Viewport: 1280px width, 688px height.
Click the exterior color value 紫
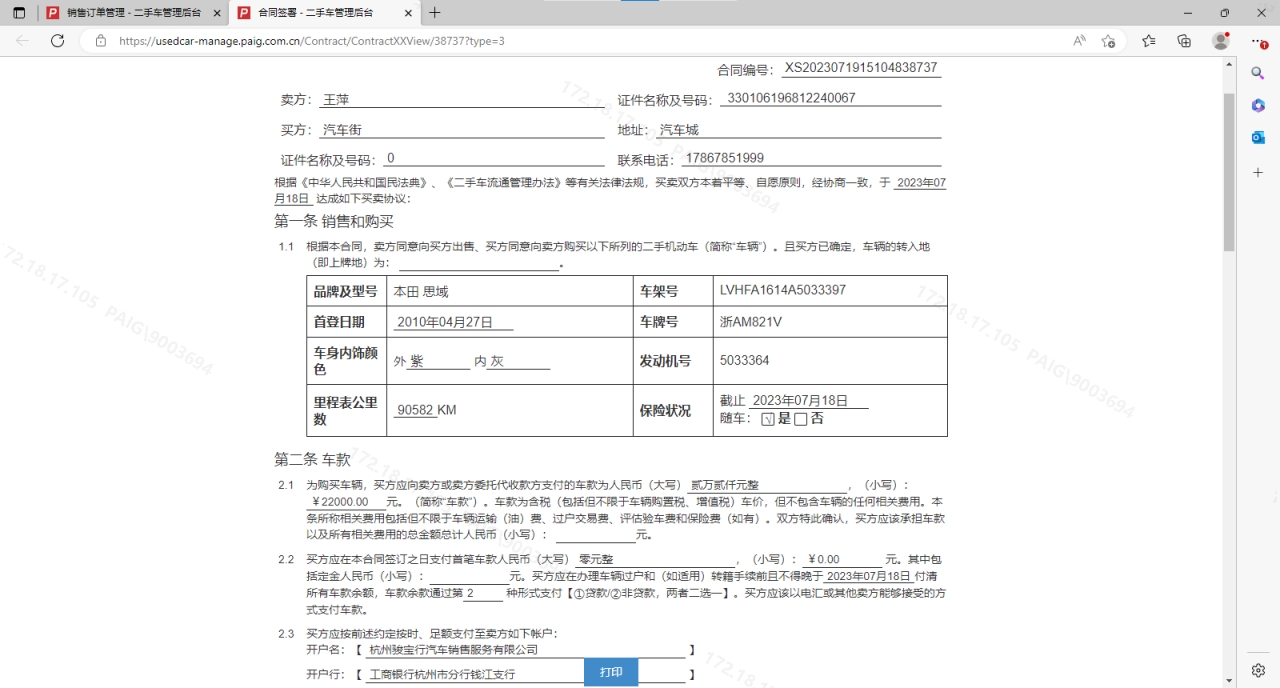pos(417,361)
